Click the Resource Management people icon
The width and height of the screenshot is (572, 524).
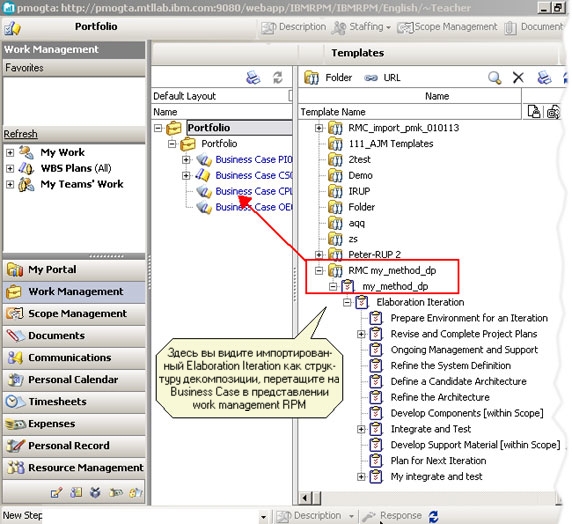[x=15, y=467]
